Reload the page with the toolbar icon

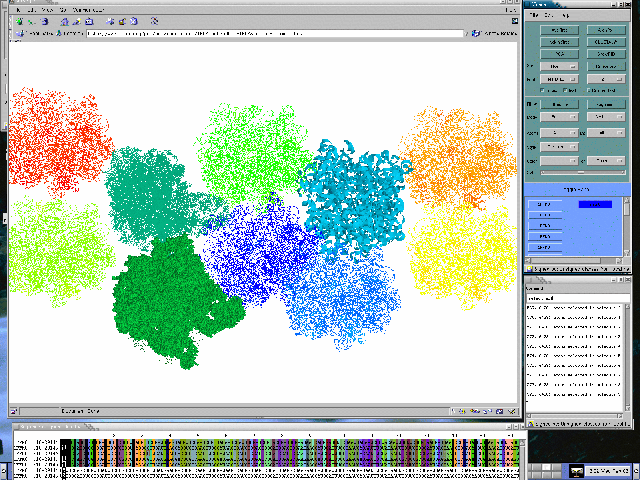(x=44, y=20)
